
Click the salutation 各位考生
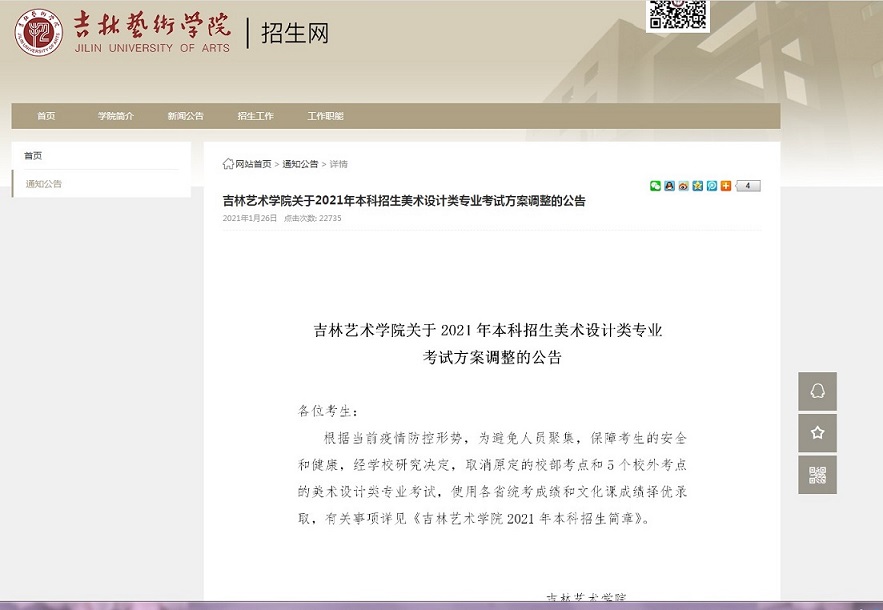click(x=327, y=411)
